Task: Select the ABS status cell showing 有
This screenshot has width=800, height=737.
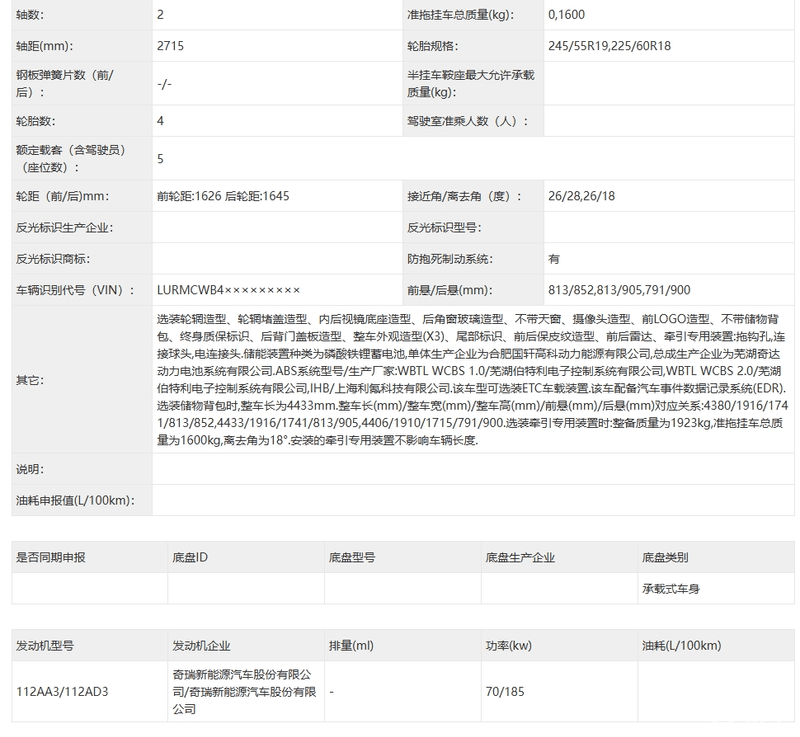Action: tap(660, 258)
